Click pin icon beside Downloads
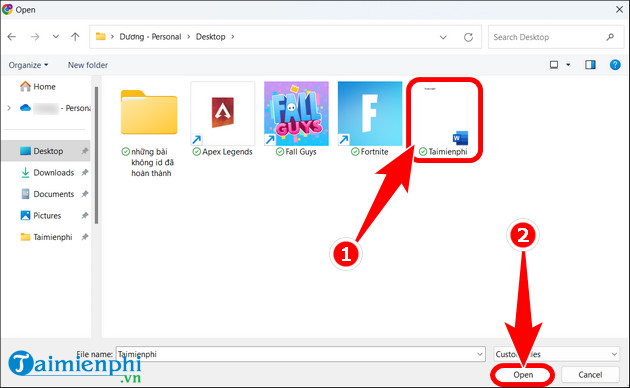This screenshot has width=630, height=388. pyautogui.click(x=84, y=173)
